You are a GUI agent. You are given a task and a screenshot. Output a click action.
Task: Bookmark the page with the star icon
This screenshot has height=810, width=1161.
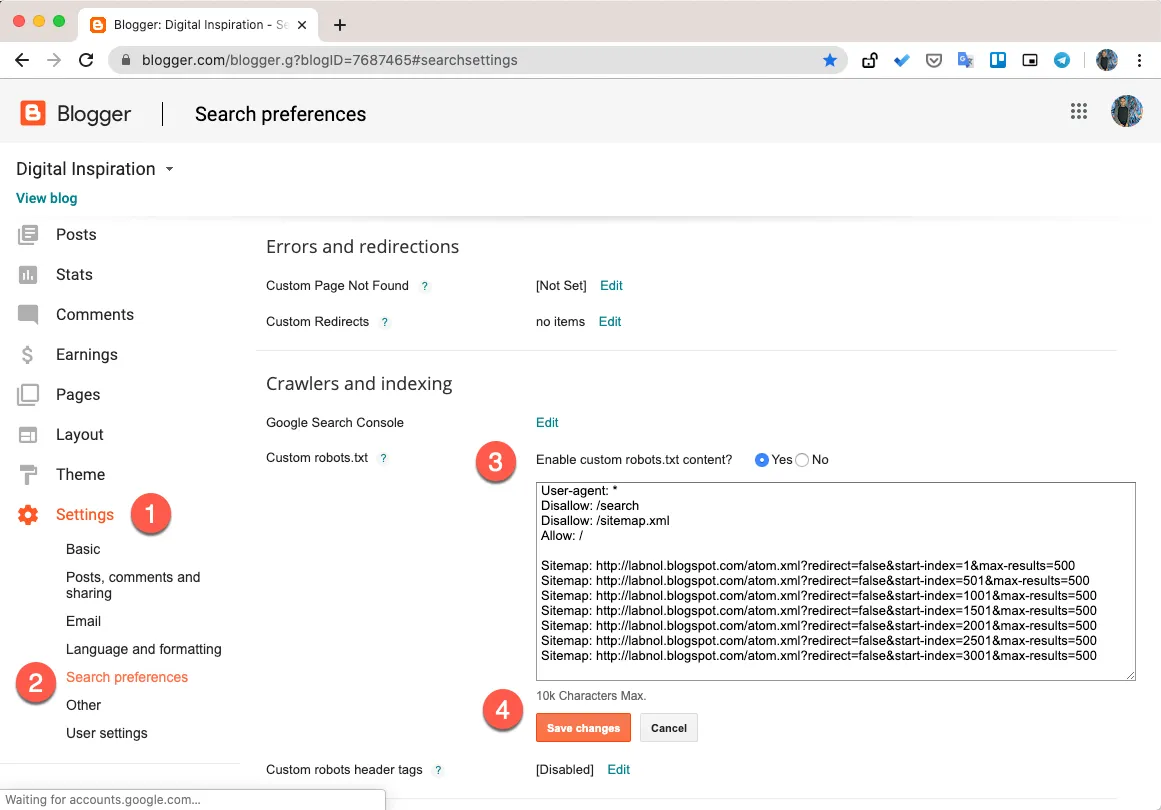(830, 60)
